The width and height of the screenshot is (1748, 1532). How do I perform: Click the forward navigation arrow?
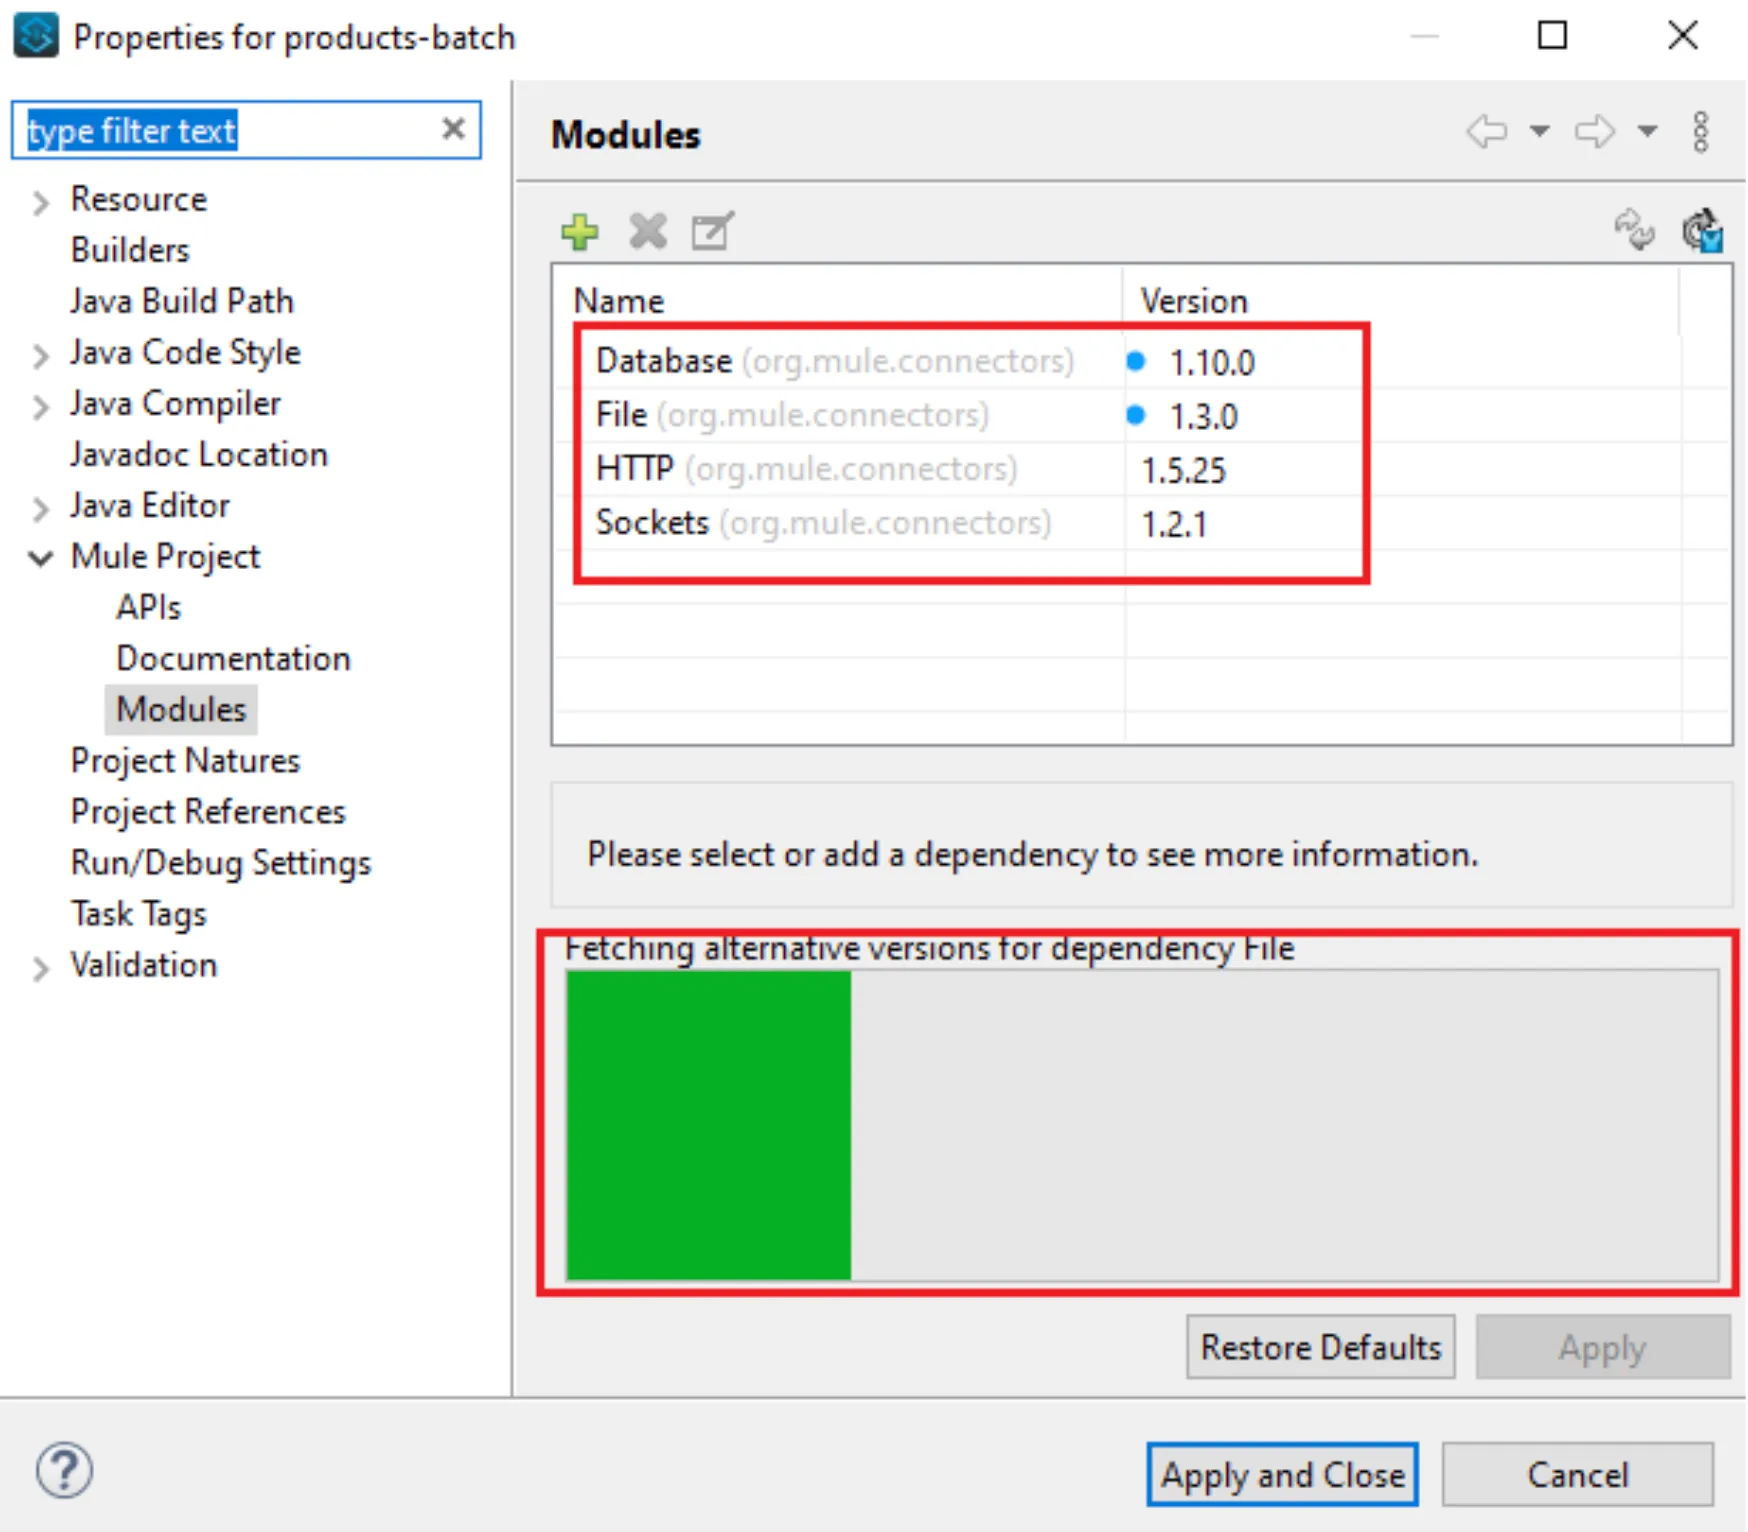1594,131
